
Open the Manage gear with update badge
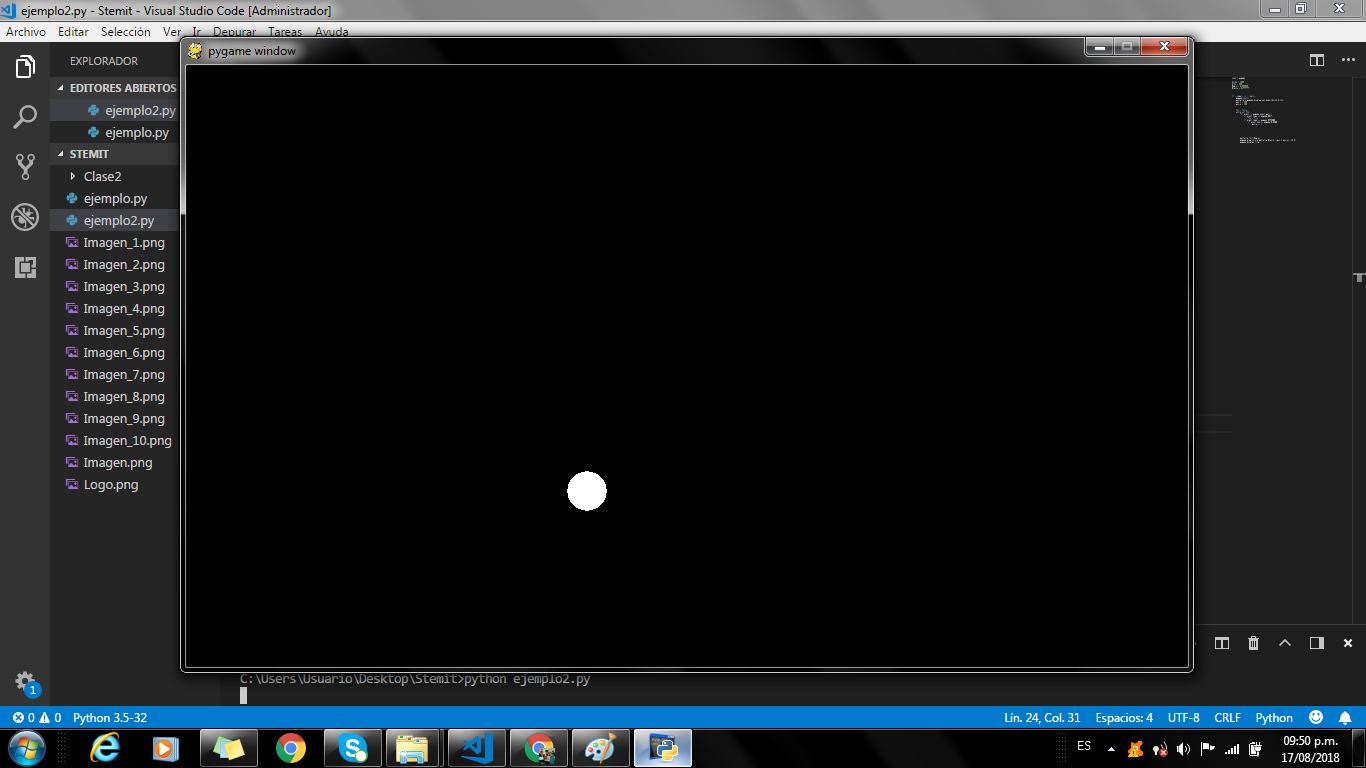[x=25, y=683]
